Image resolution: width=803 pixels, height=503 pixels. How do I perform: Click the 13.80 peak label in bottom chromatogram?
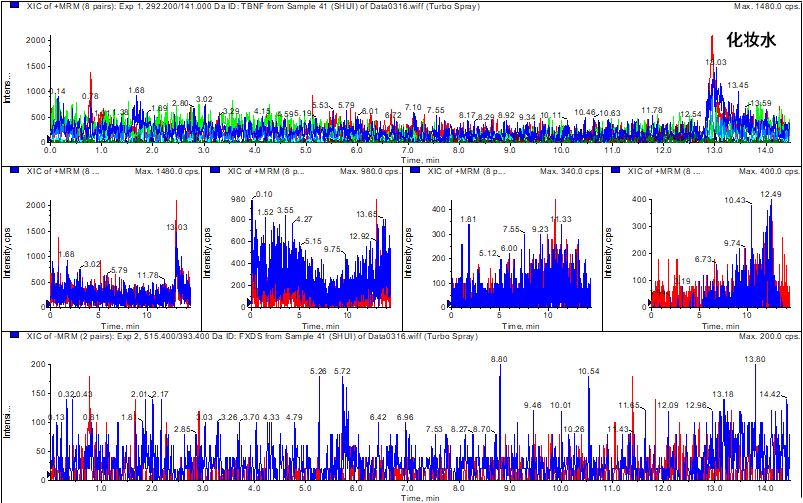click(x=755, y=359)
